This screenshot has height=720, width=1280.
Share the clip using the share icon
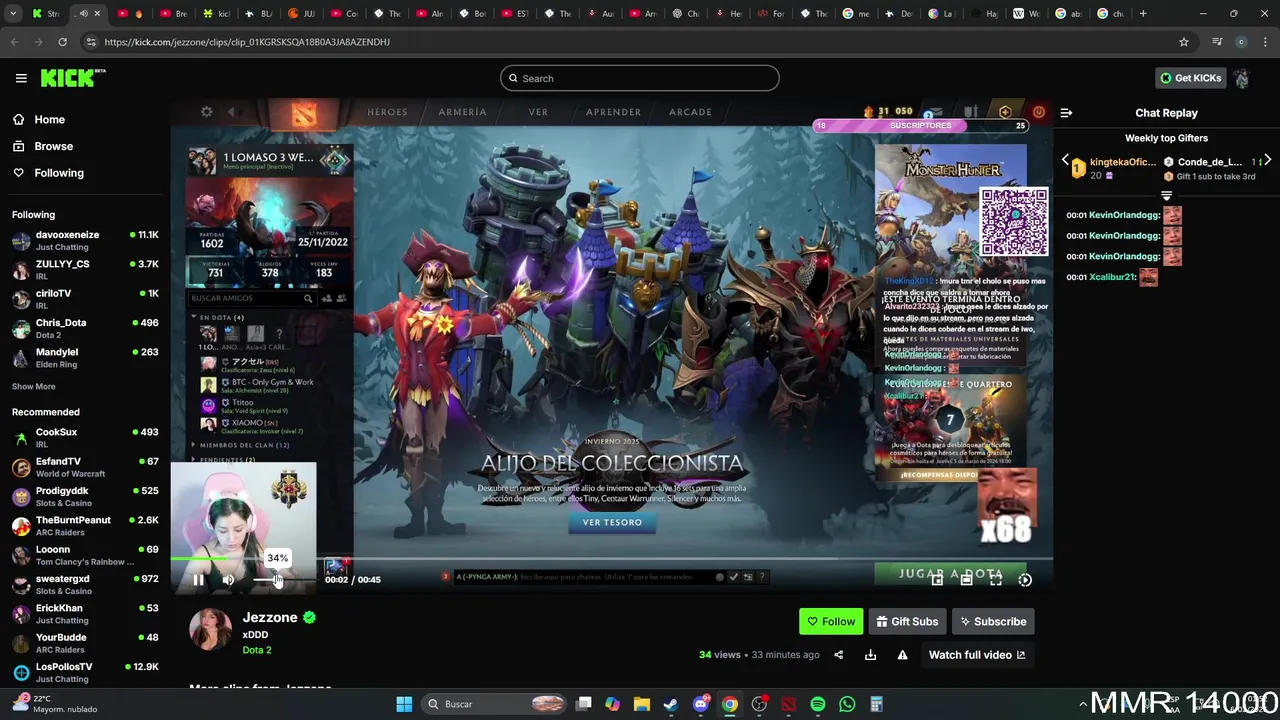click(838, 655)
